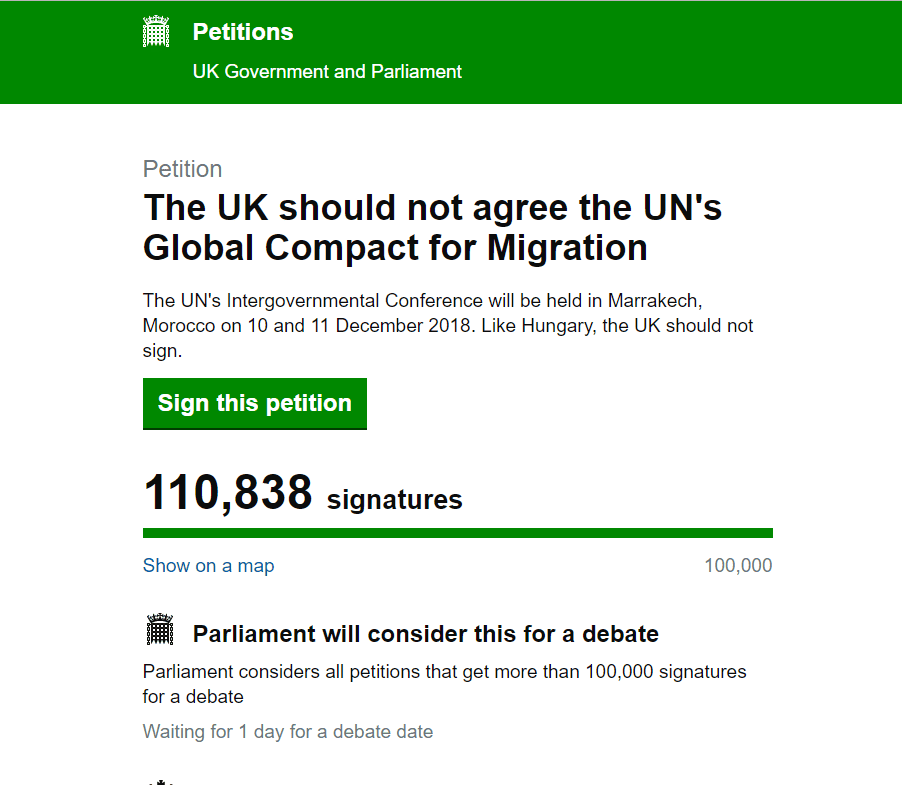Click the portcullis logo in the green header

tap(156, 31)
